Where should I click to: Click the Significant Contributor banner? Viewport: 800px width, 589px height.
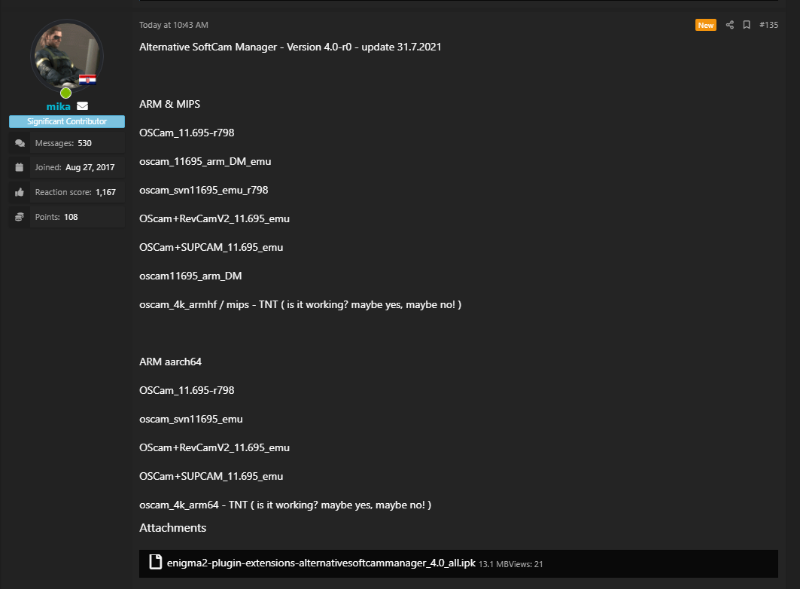click(67, 121)
